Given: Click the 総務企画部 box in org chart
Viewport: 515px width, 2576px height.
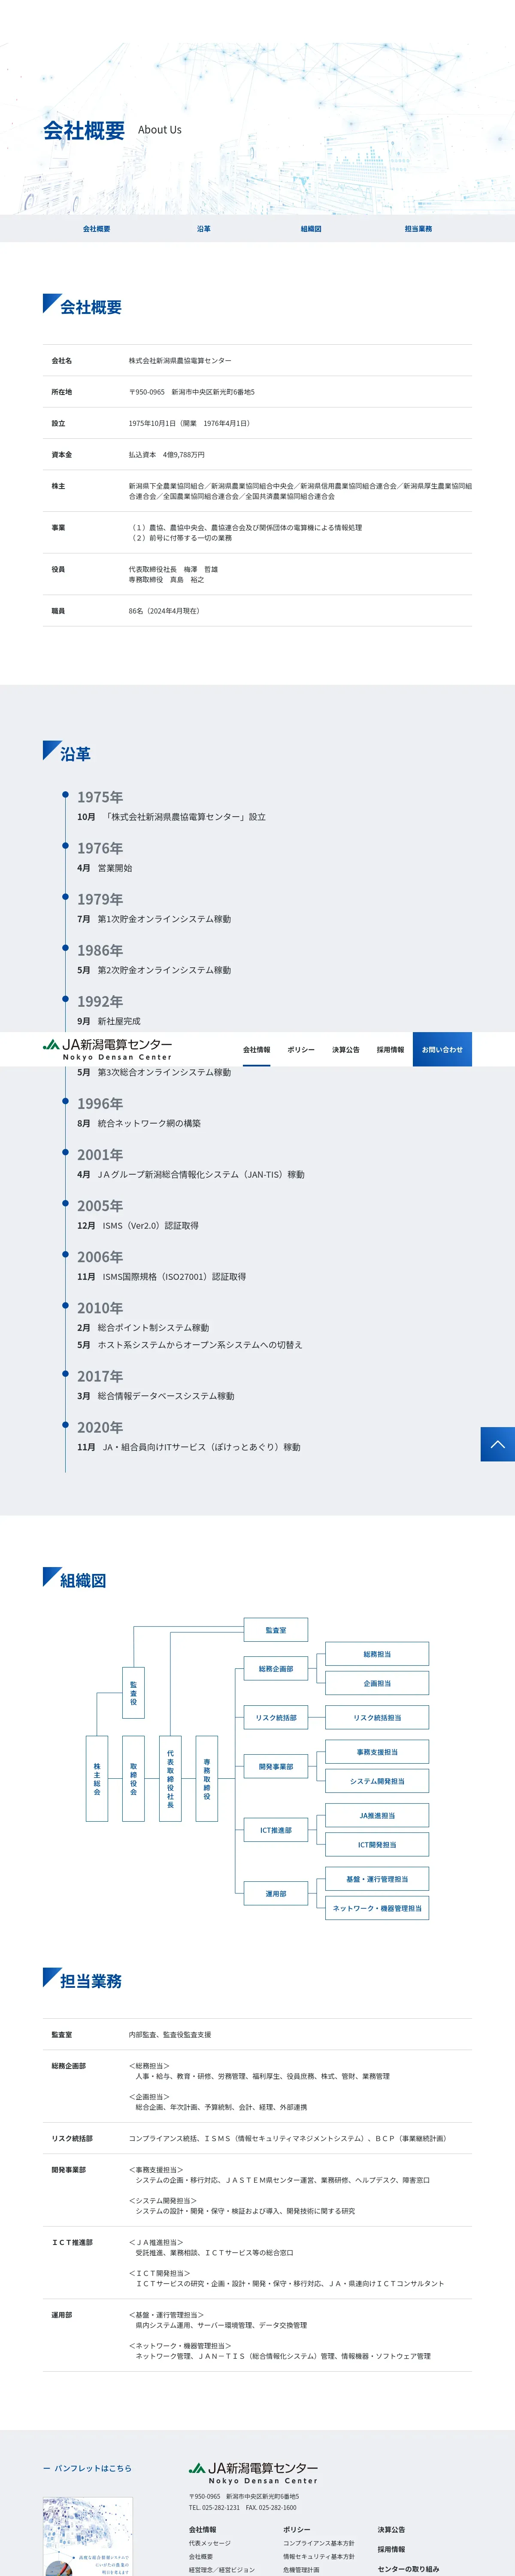Looking at the screenshot, I should 276,1668.
